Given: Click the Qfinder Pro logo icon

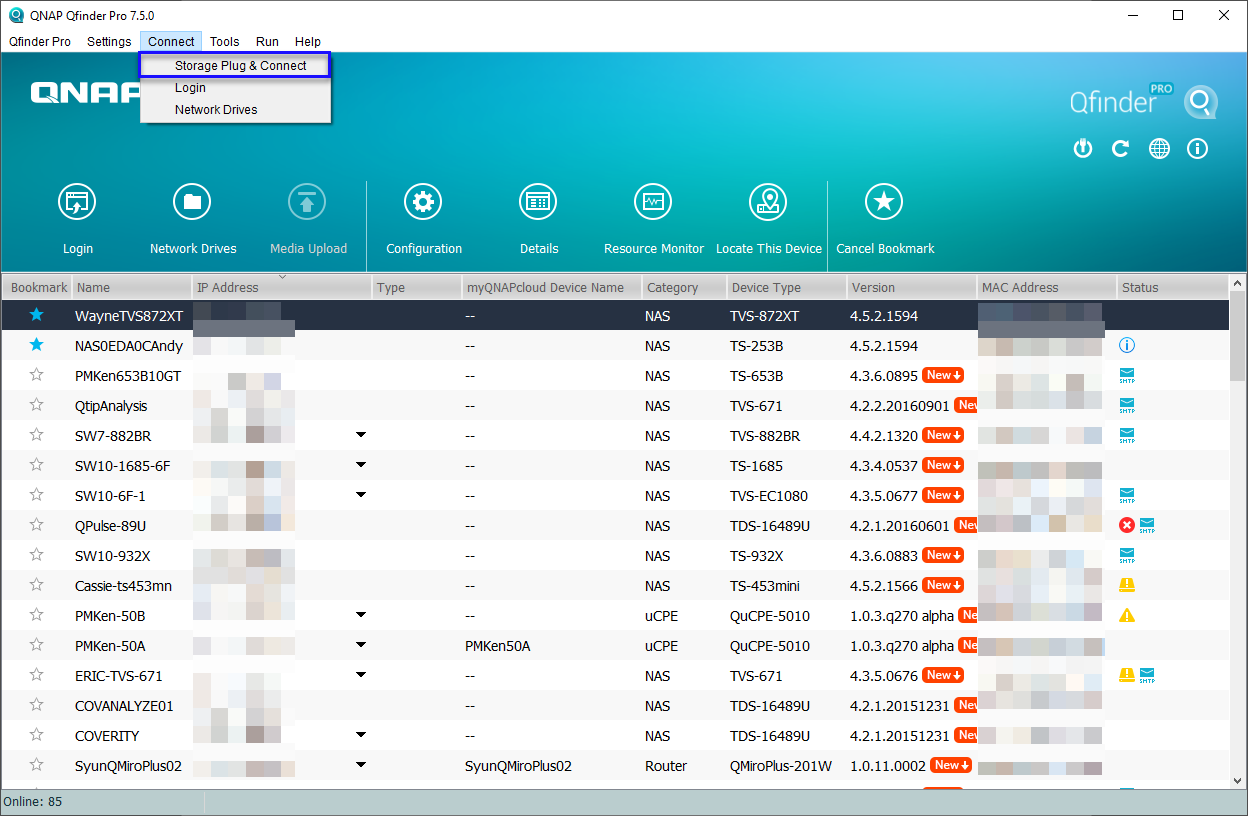Looking at the screenshot, I should pyautogui.click(x=1201, y=102).
